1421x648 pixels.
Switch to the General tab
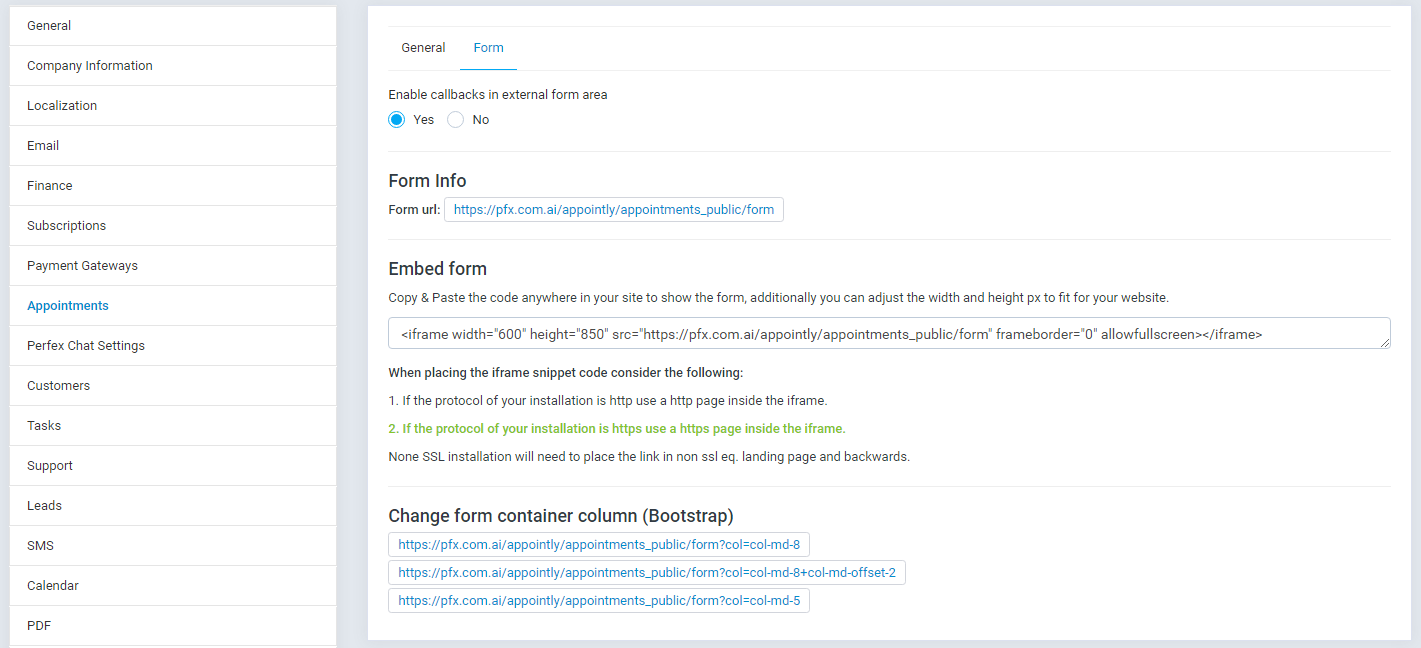pos(423,47)
